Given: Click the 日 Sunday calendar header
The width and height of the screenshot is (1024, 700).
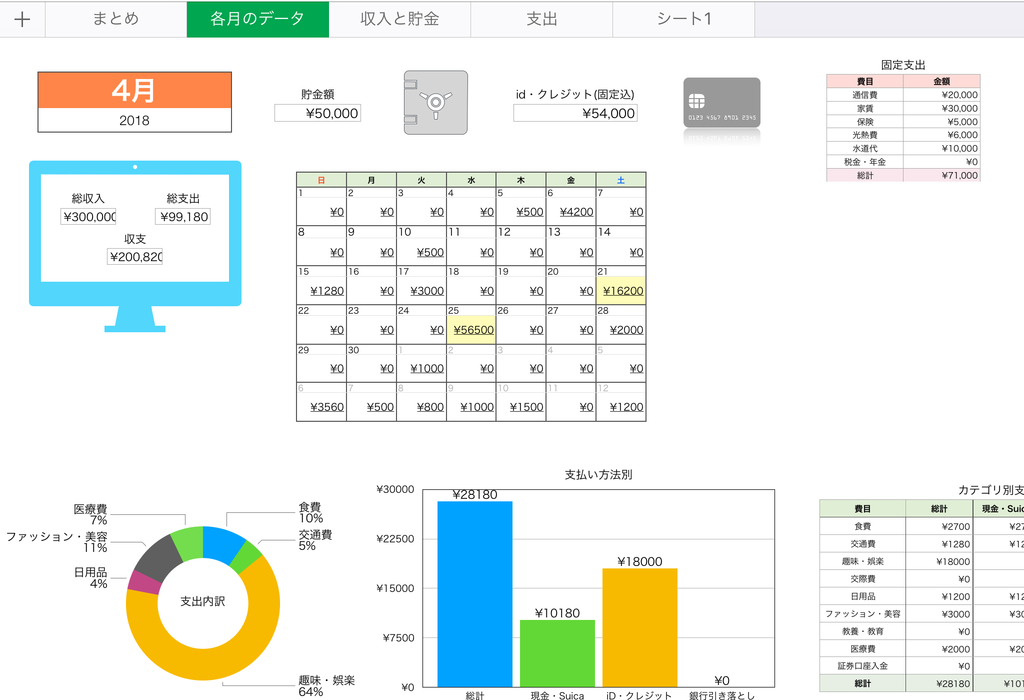Looking at the screenshot, I should pyautogui.click(x=321, y=180).
